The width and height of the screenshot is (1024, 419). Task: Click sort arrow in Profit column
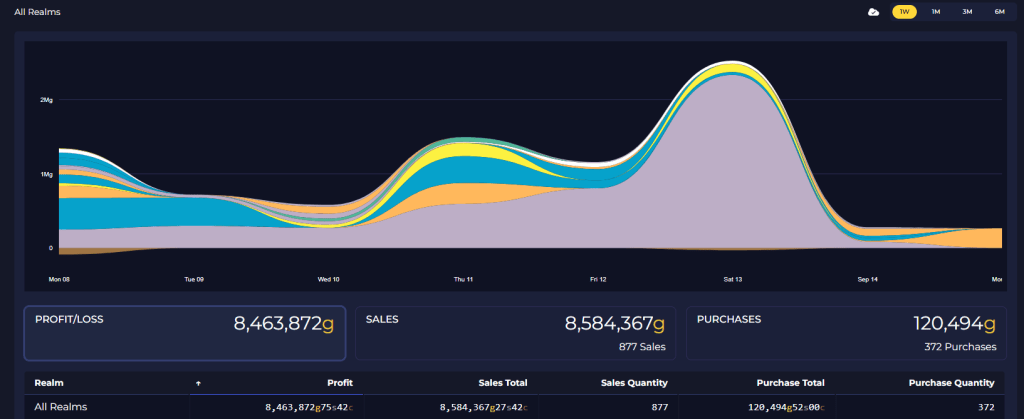[x=197, y=383]
